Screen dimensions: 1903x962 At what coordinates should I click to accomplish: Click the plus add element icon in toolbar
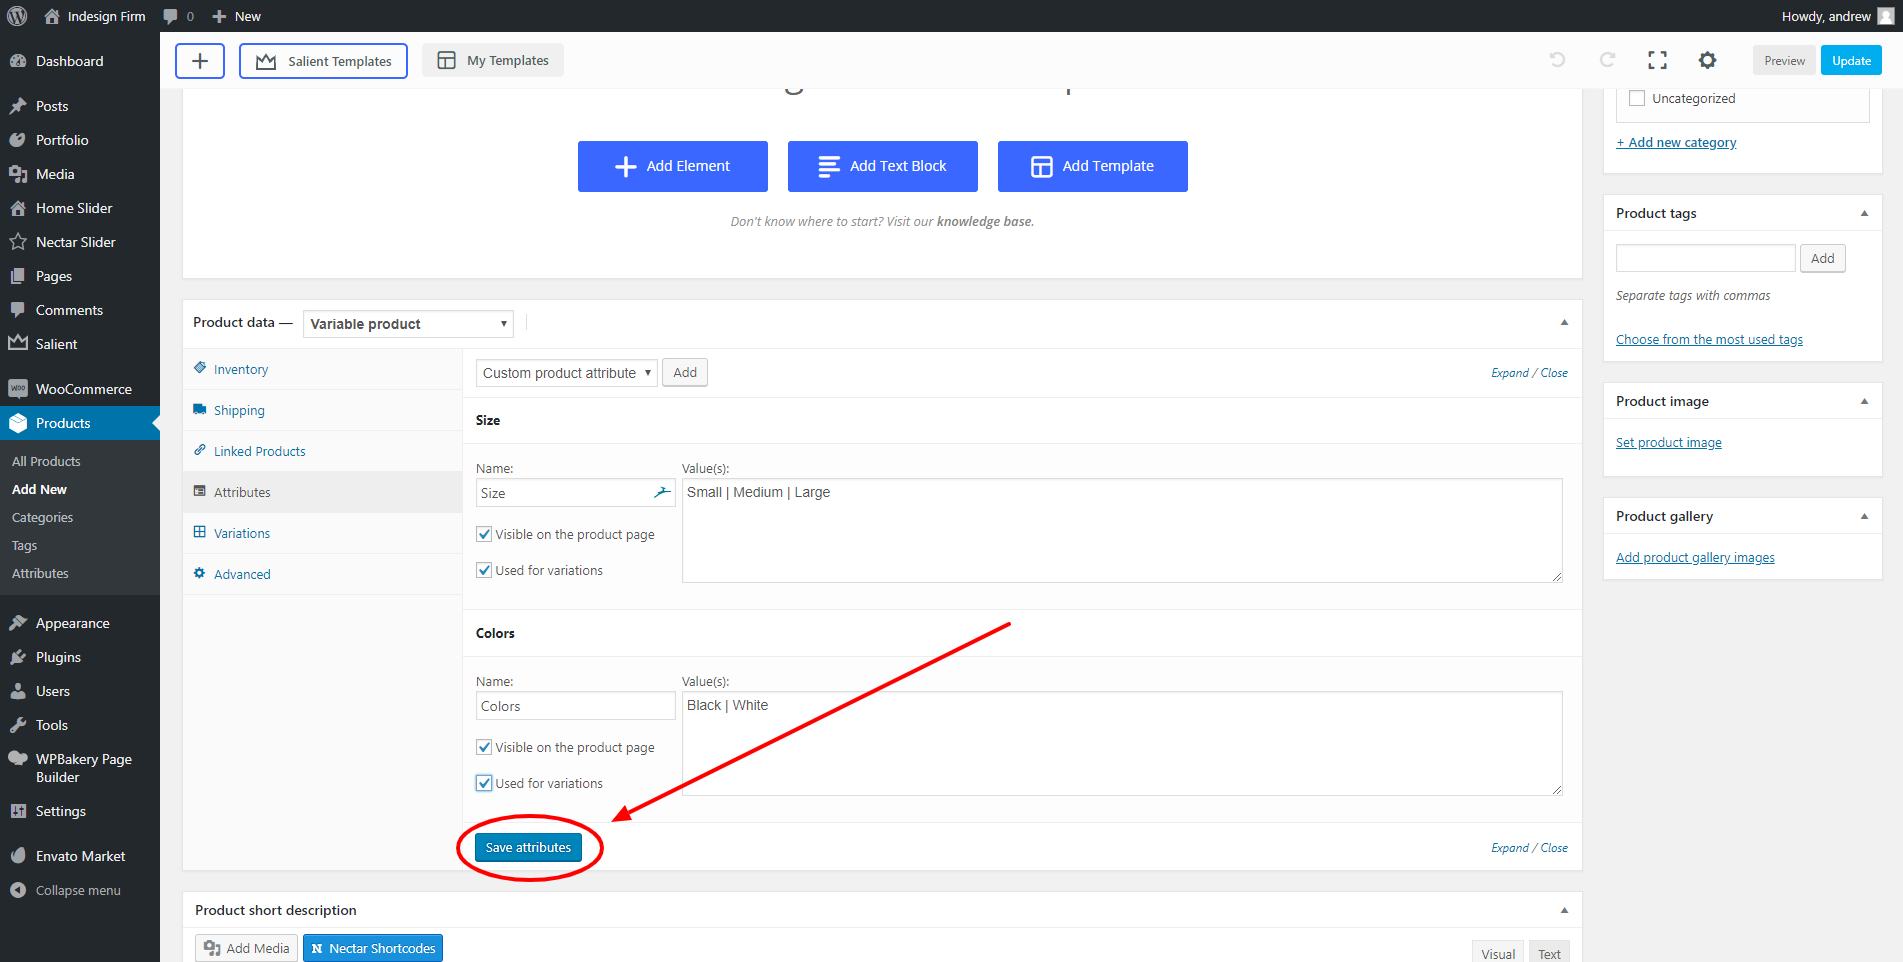point(200,61)
